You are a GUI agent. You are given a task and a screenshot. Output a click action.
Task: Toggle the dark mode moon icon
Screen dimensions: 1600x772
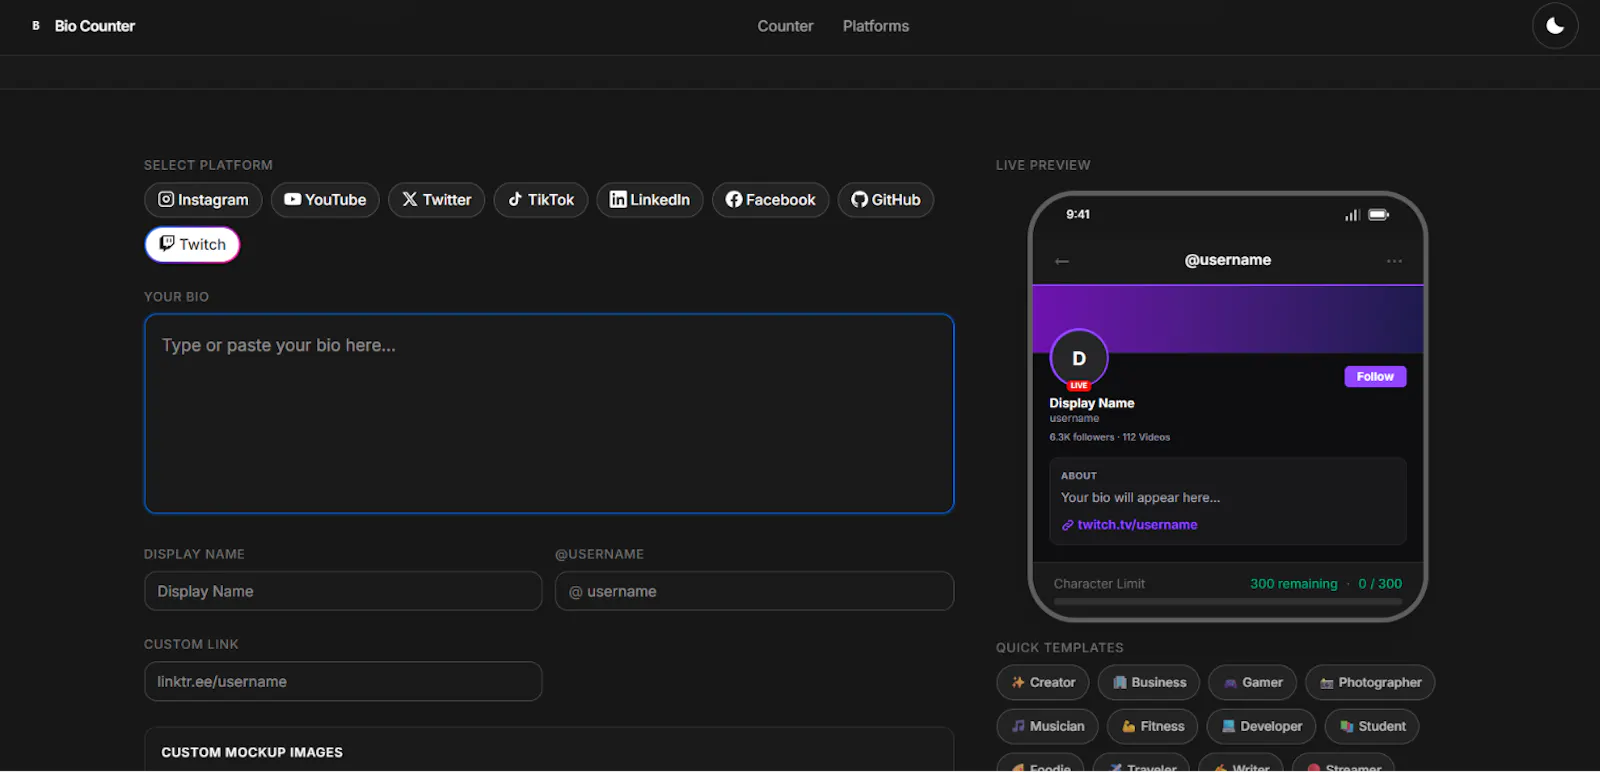1555,26
